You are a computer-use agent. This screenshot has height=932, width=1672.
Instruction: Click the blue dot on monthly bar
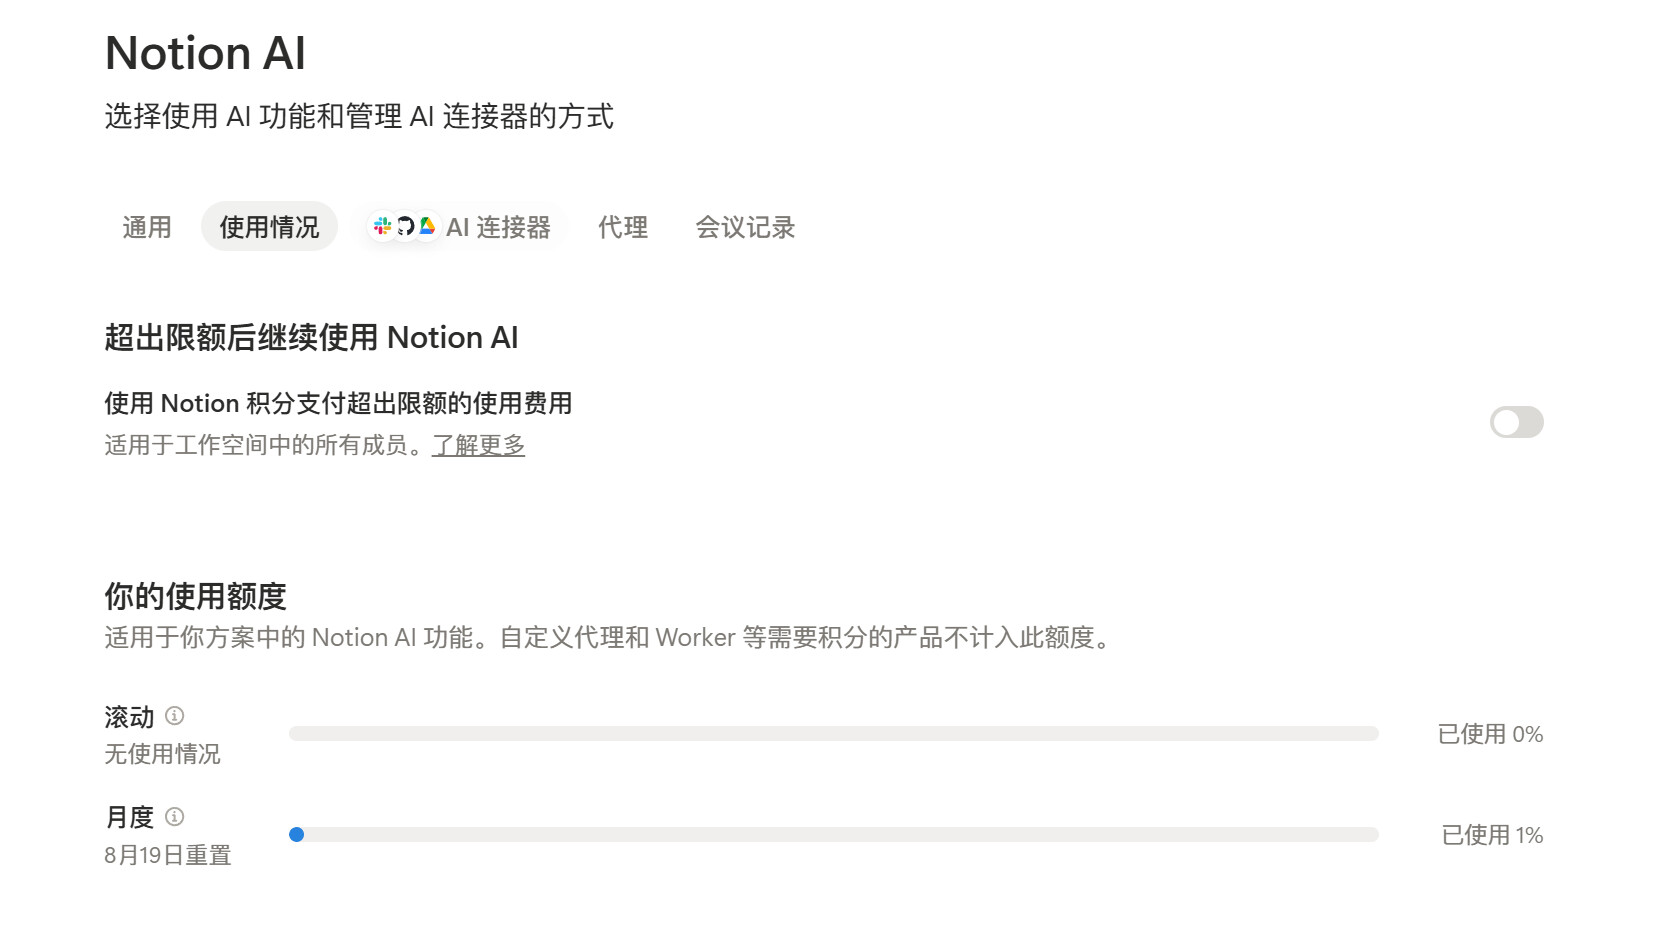pyautogui.click(x=296, y=835)
